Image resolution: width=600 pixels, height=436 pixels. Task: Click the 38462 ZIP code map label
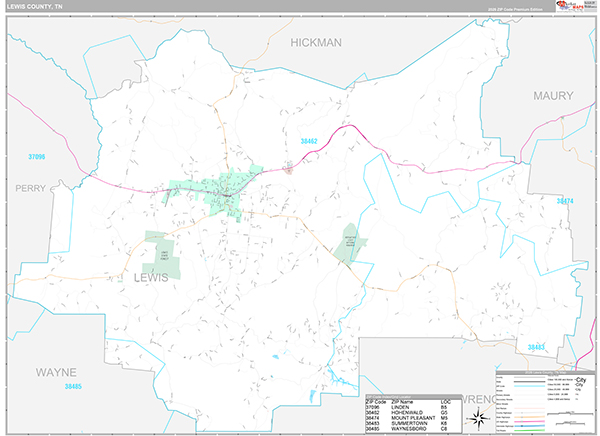point(309,141)
